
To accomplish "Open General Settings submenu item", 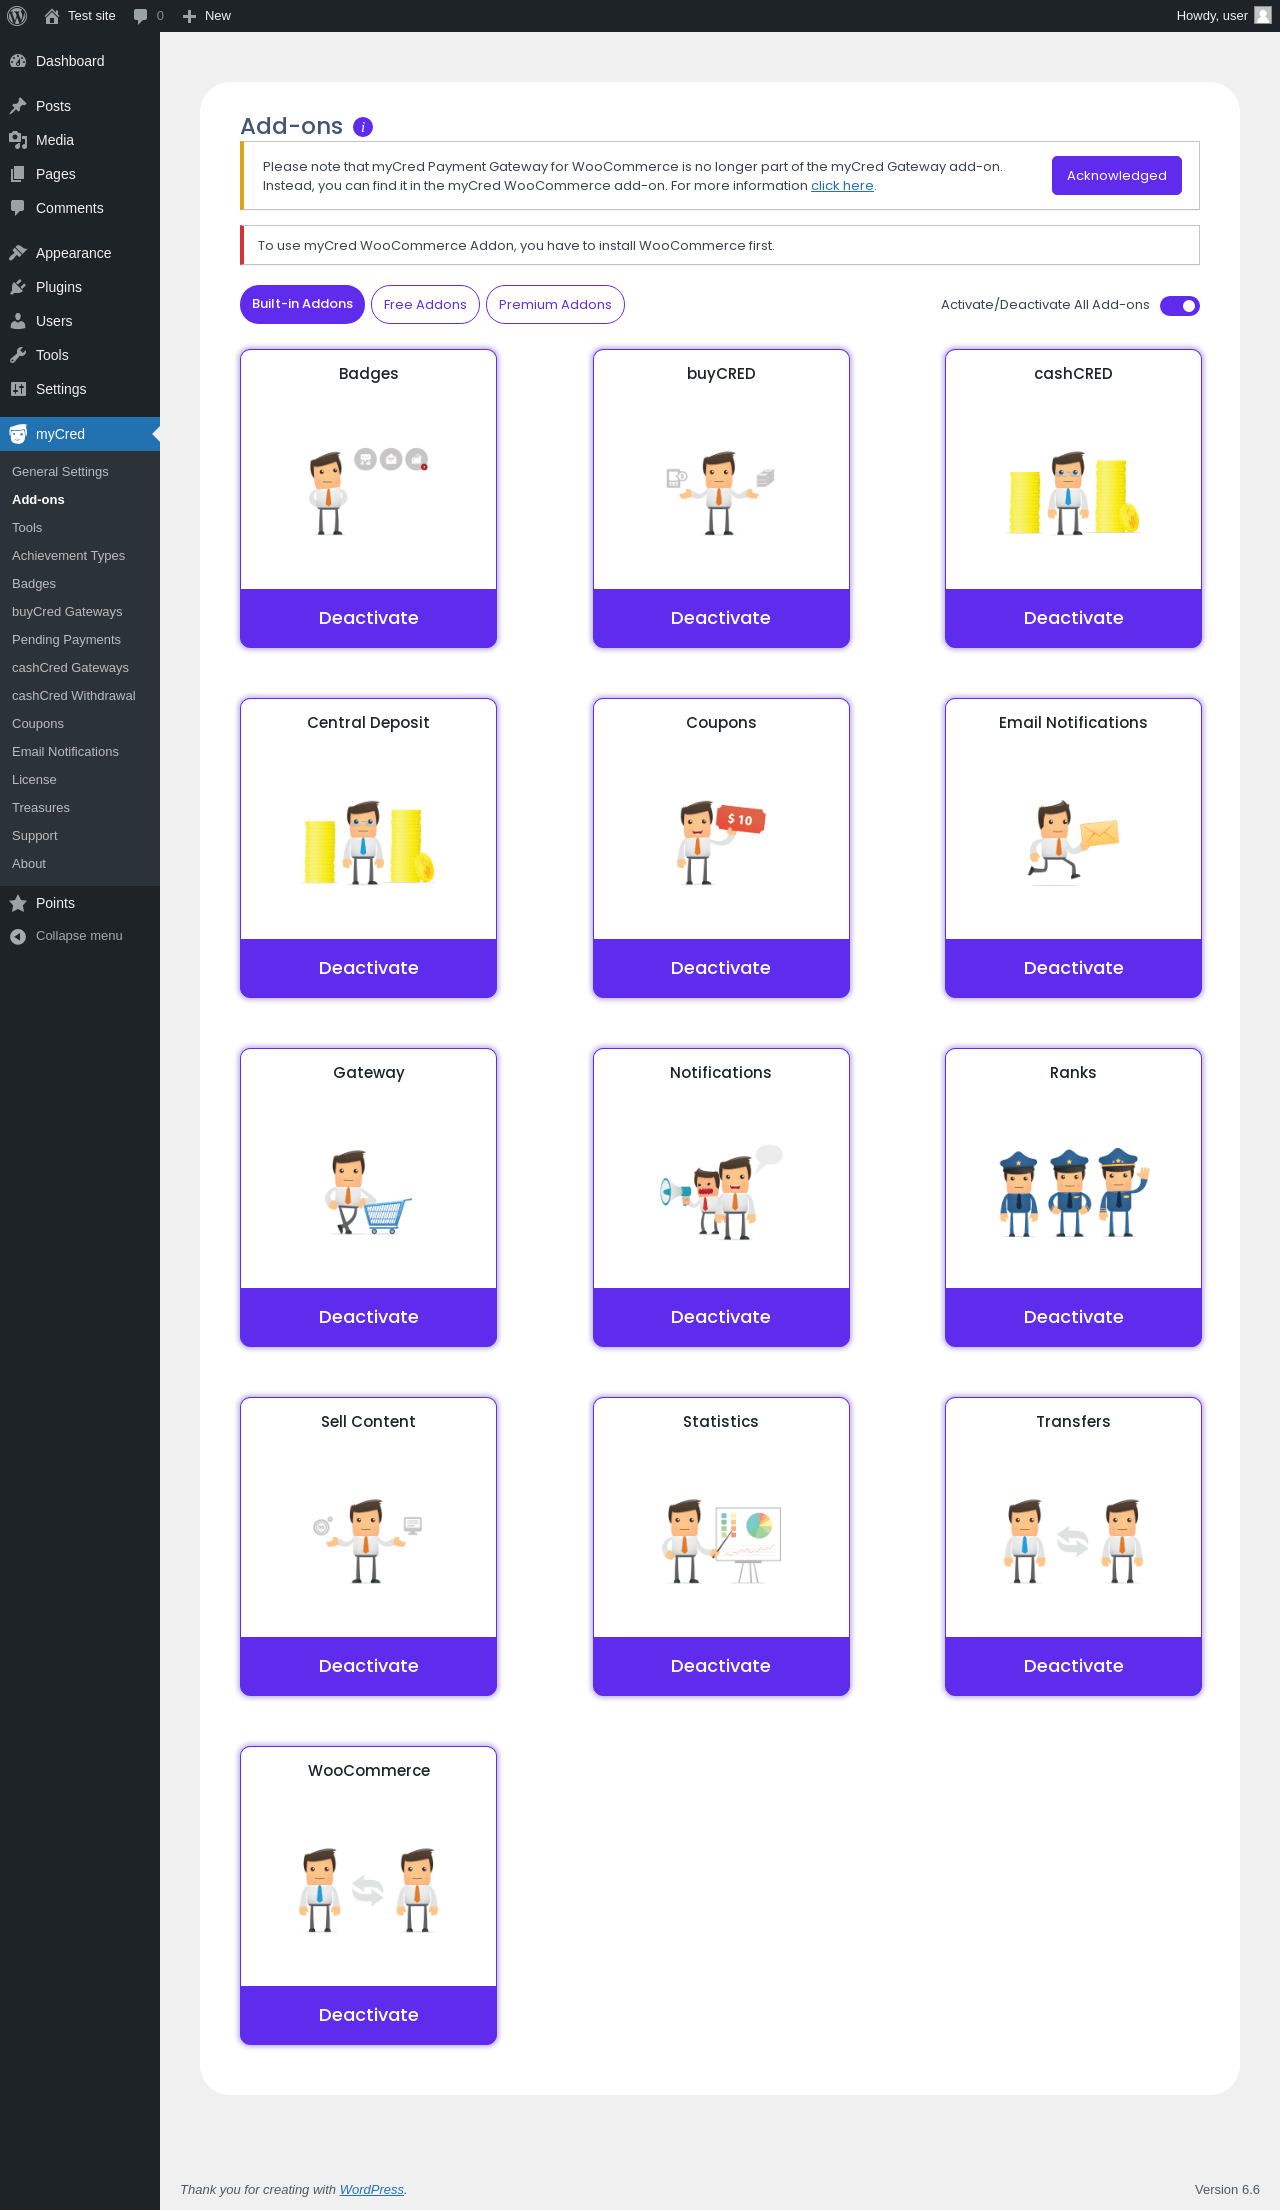I will pos(80,472).
